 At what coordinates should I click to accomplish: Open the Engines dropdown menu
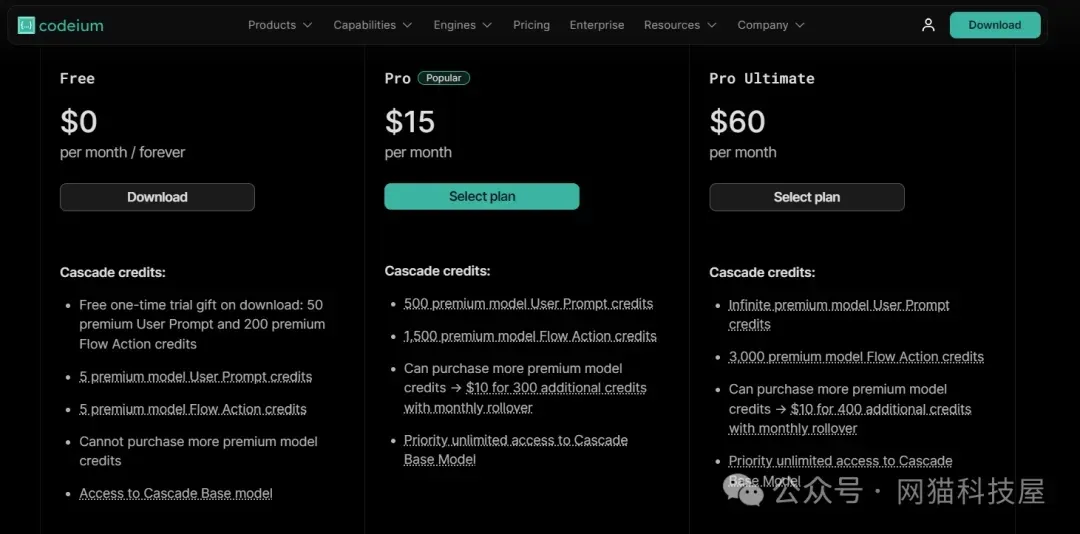click(x=462, y=25)
